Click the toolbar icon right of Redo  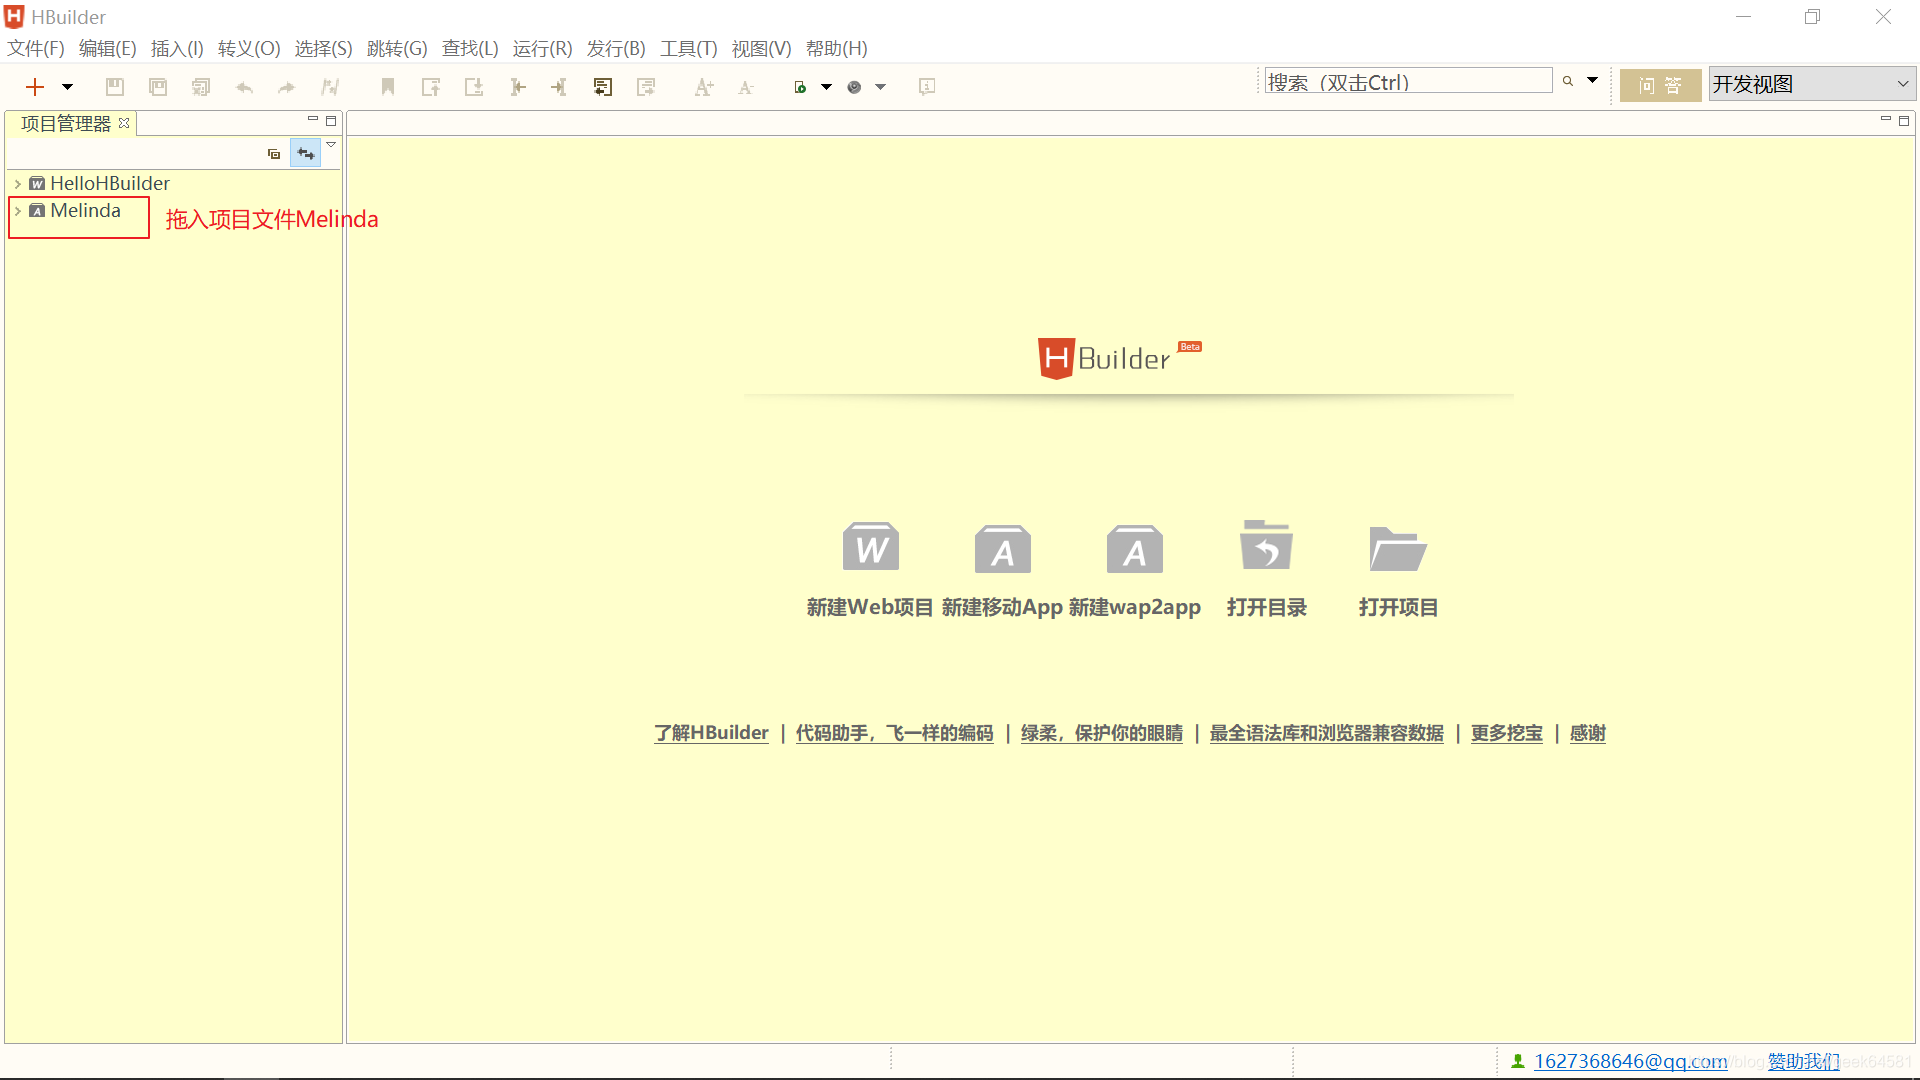[330, 87]
